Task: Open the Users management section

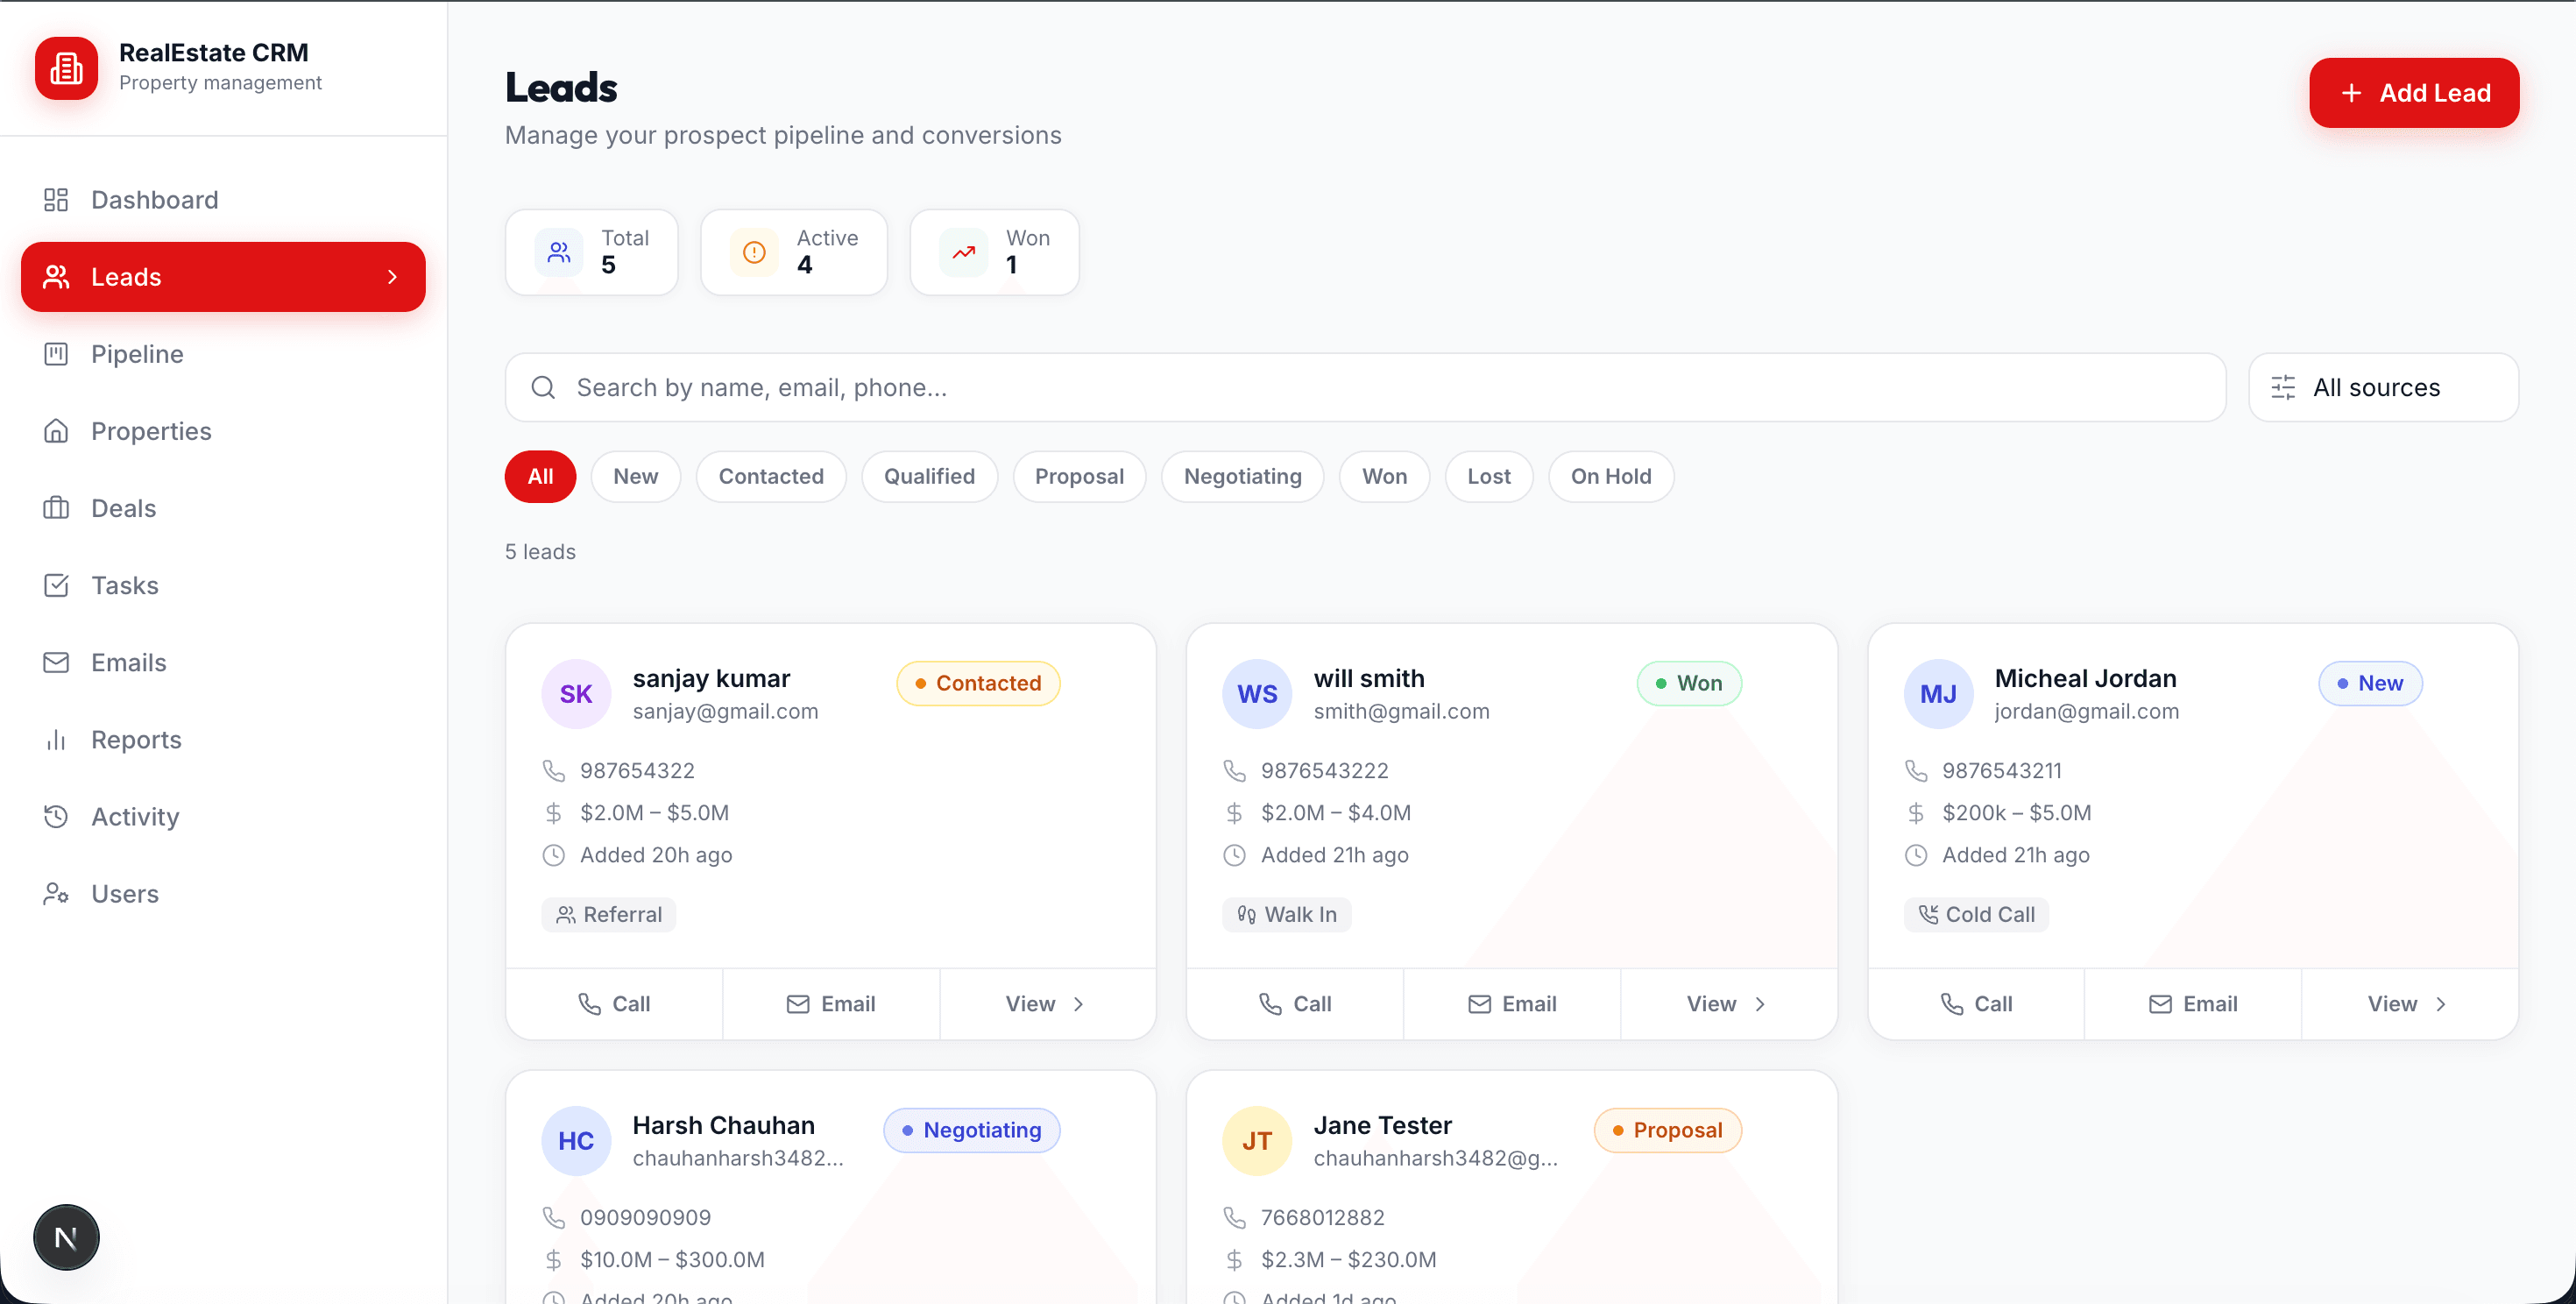Action: (125, 893)
